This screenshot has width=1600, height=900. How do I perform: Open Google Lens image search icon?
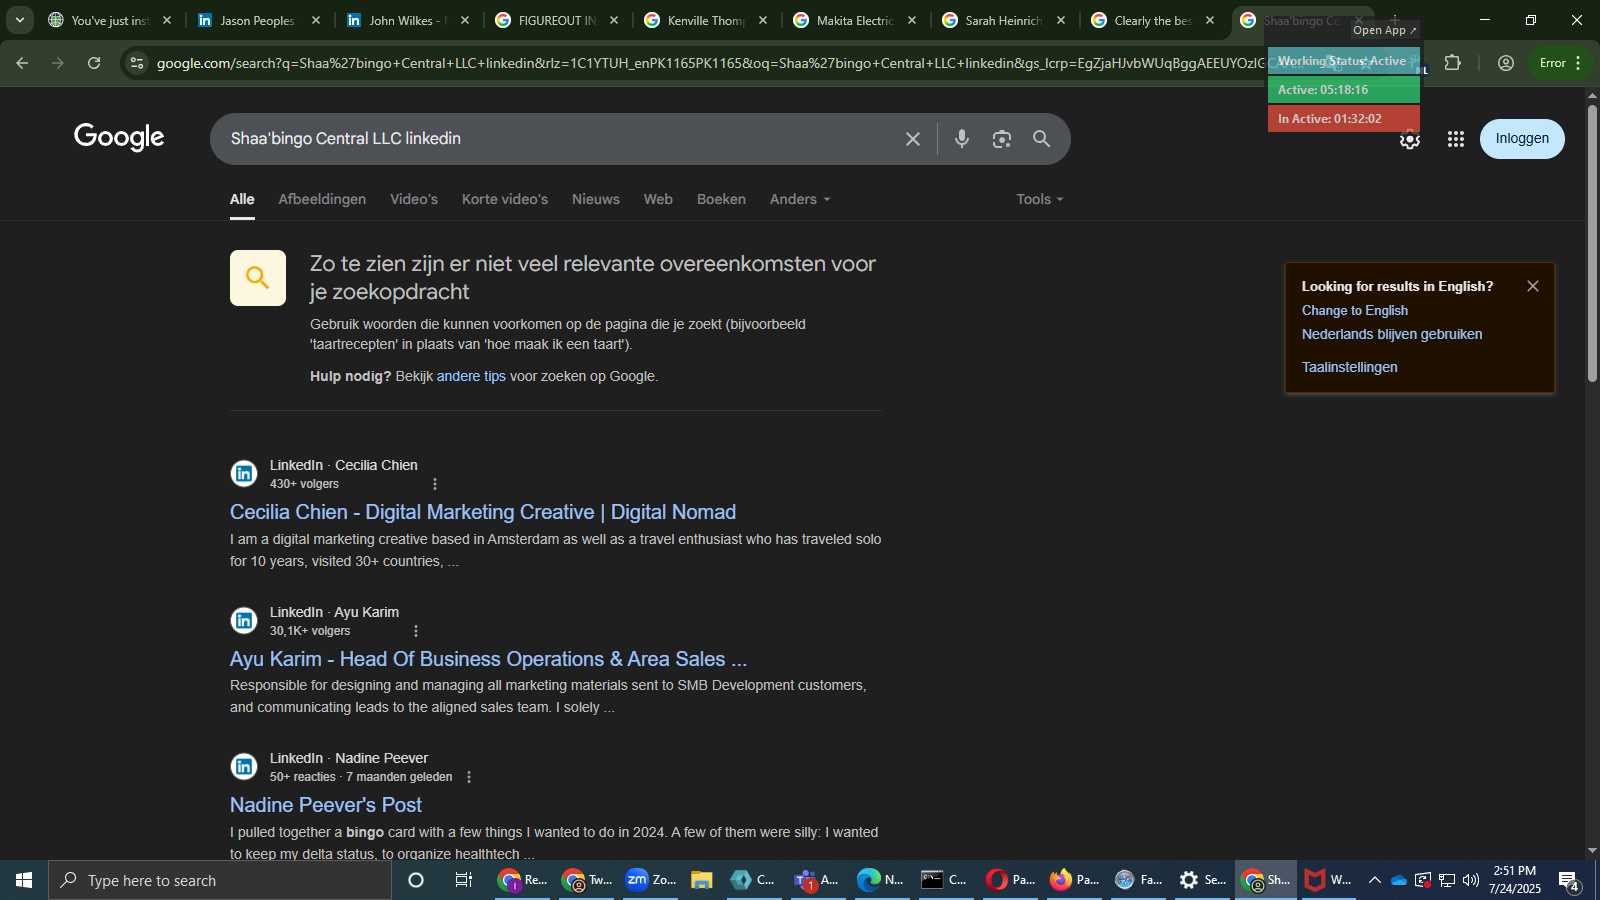(1002, 139)
